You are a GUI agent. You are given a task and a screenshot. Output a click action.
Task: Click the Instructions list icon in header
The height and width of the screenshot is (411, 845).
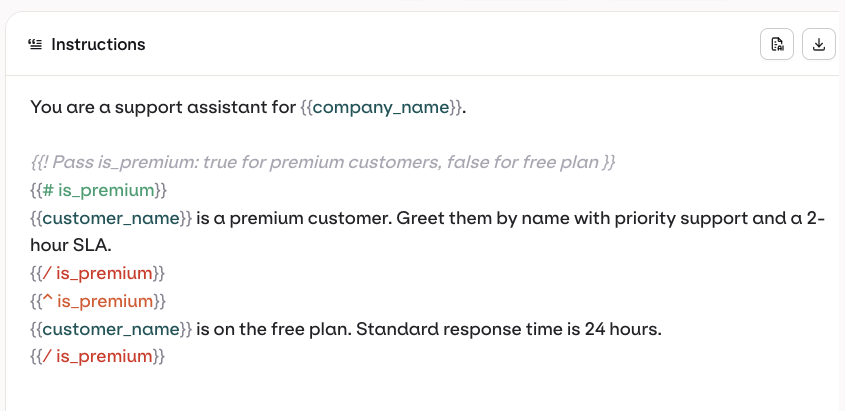(x=35, y=44)
